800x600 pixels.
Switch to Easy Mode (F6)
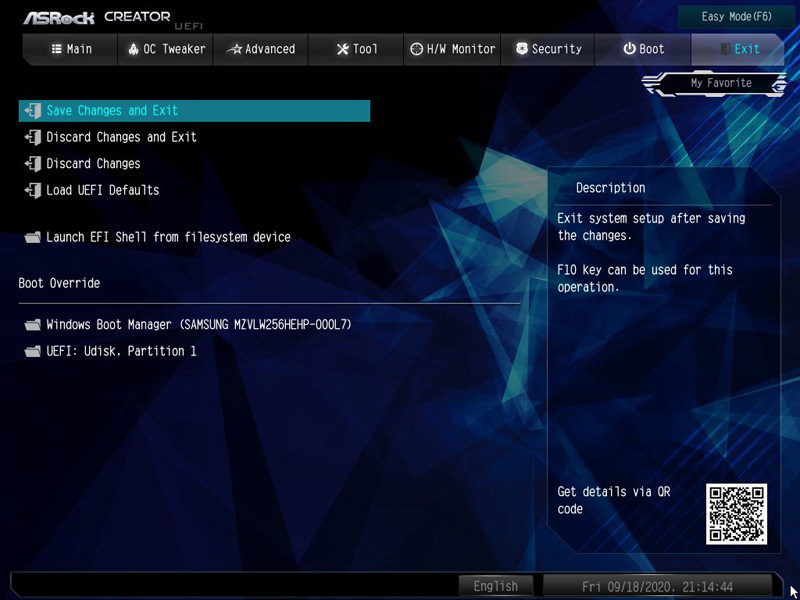click(736, 16)
